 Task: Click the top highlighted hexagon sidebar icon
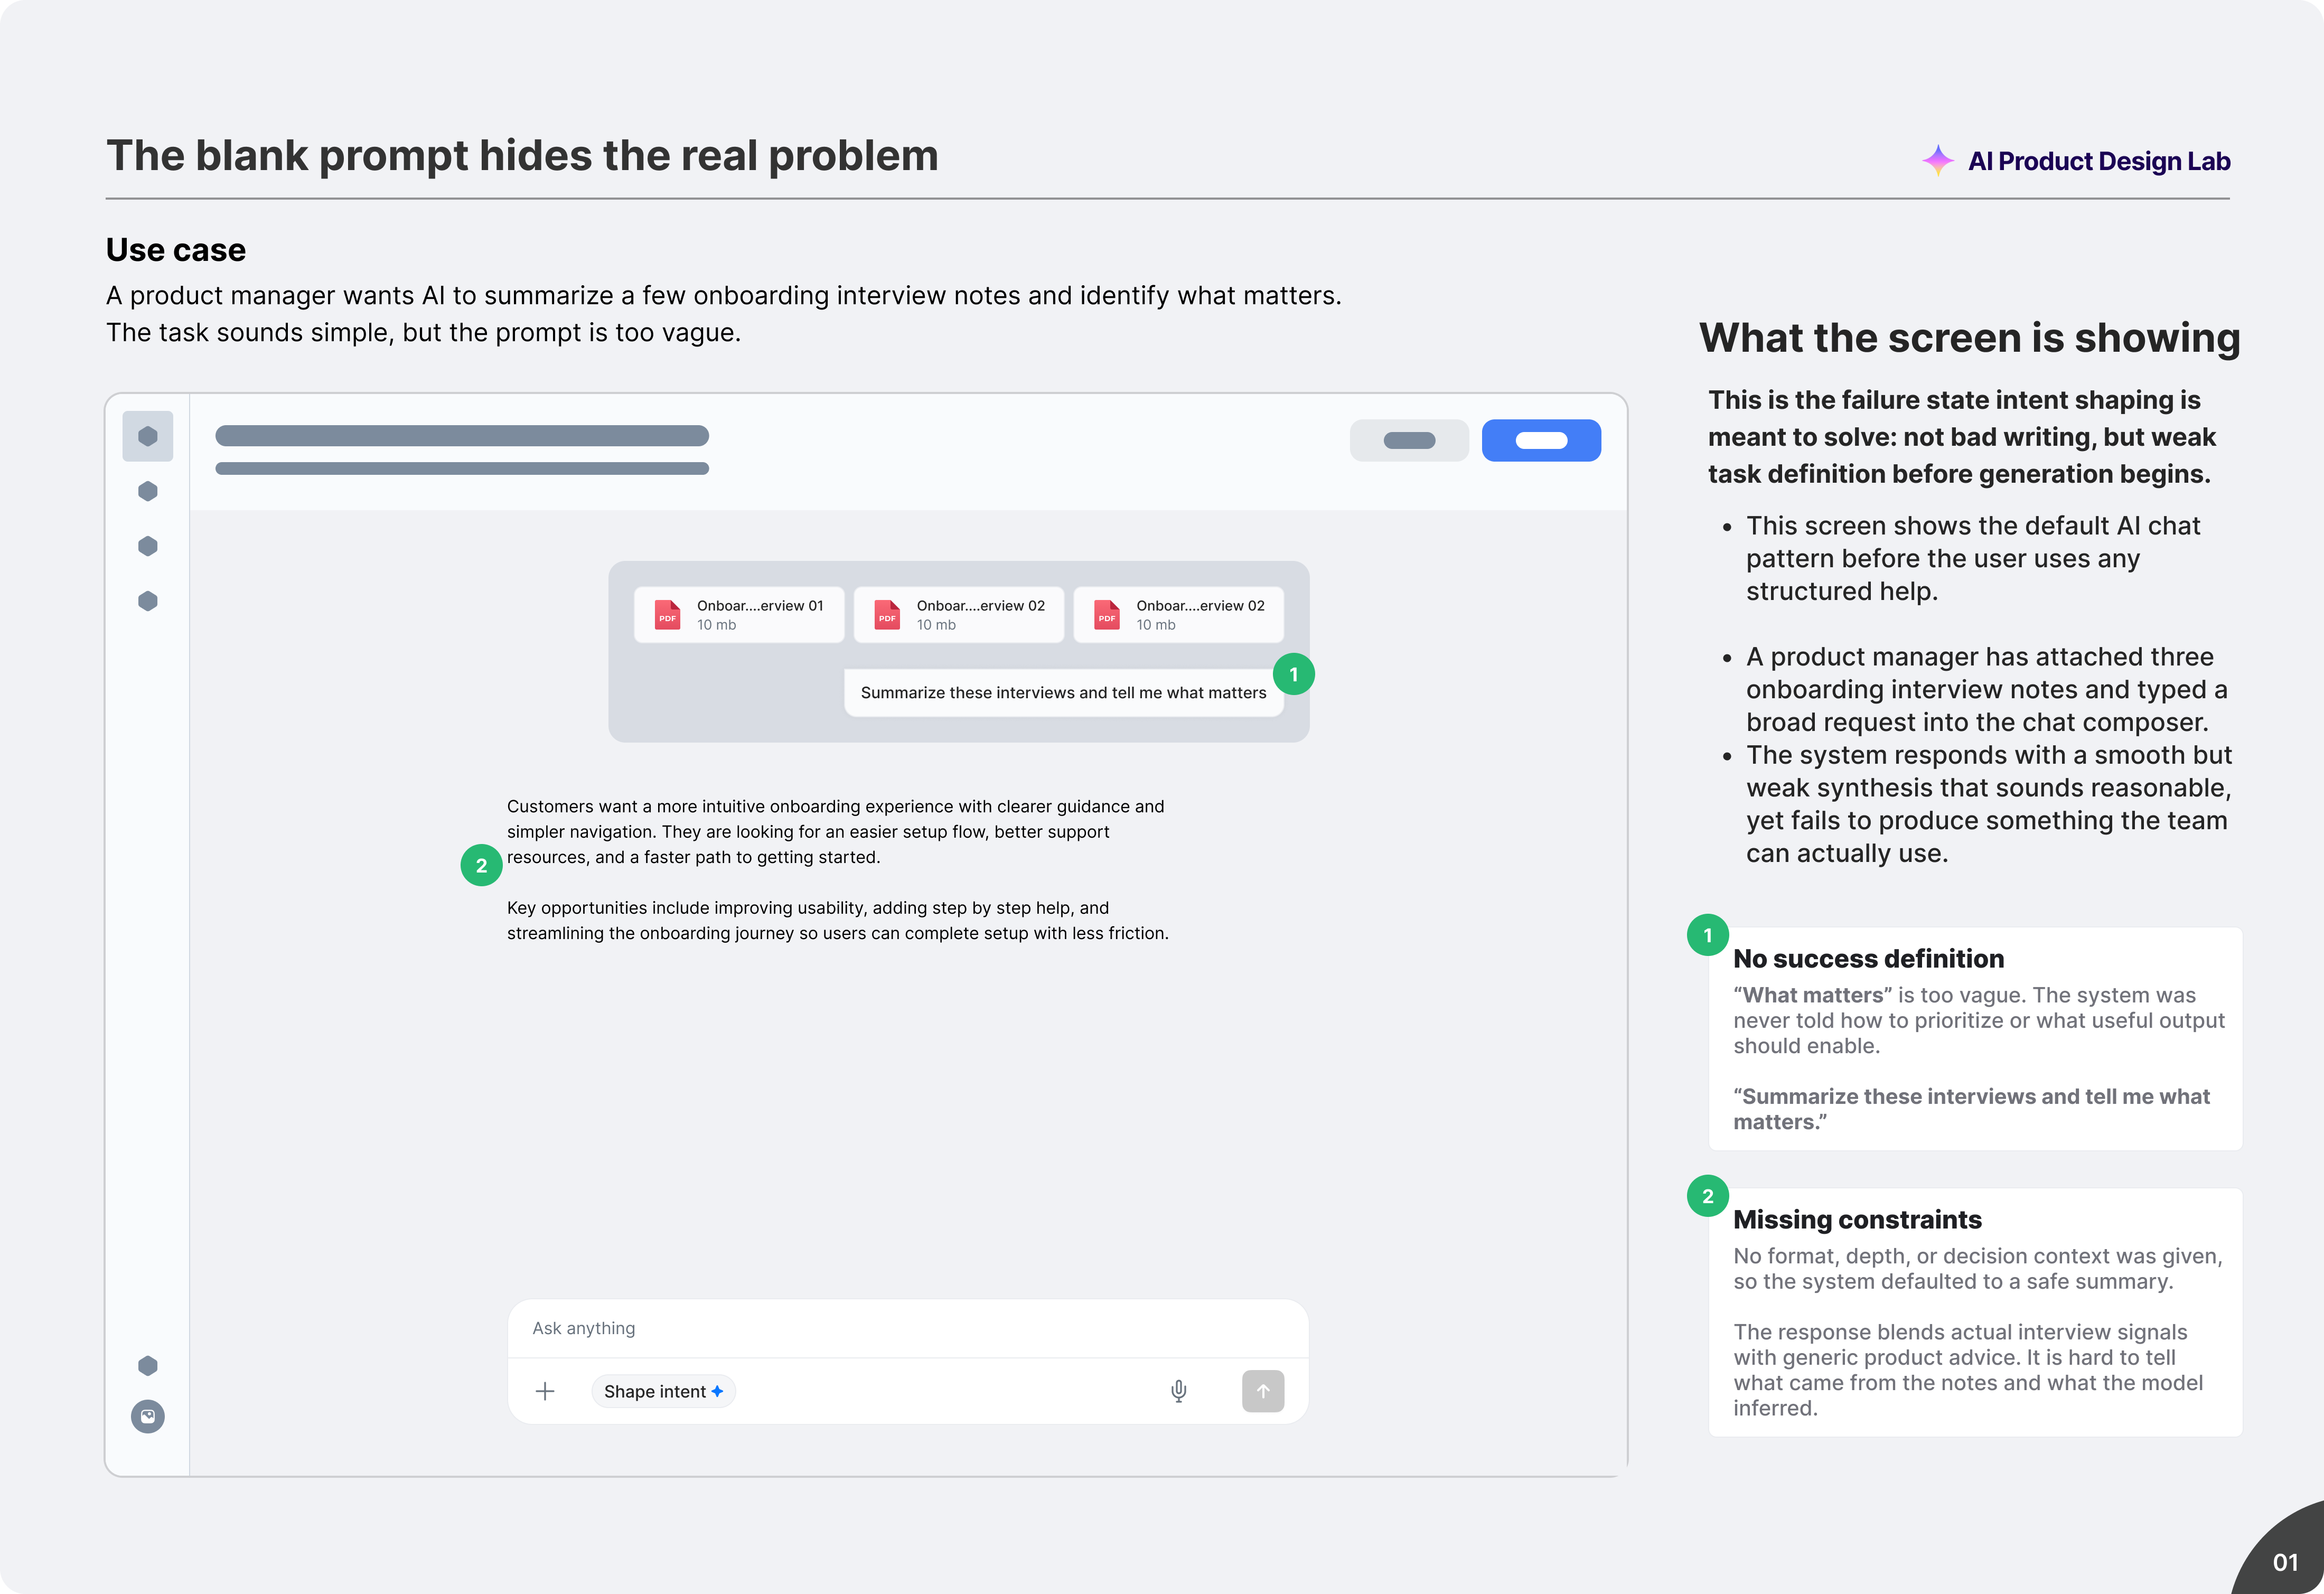[147, 436]
